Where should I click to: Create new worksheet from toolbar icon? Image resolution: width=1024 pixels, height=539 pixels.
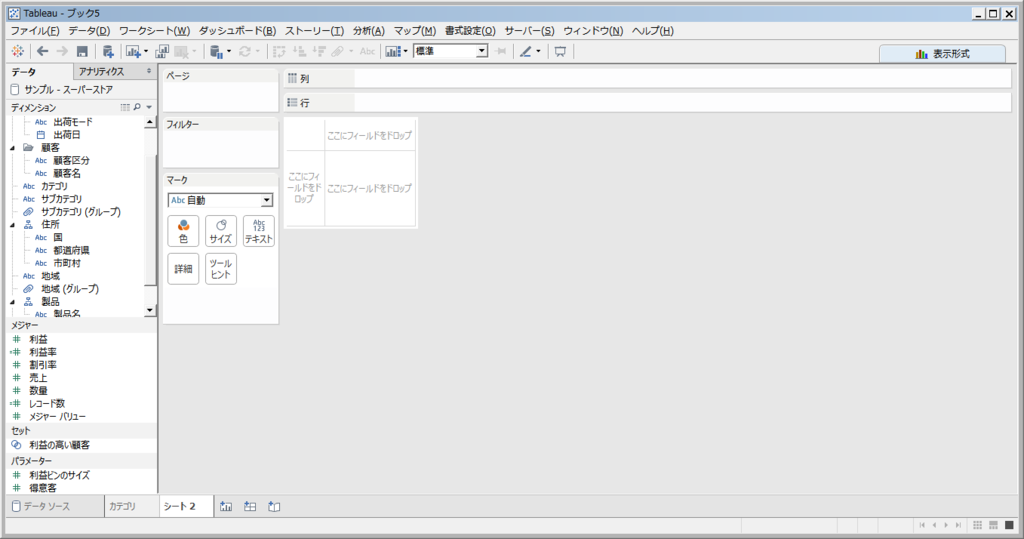133,51
